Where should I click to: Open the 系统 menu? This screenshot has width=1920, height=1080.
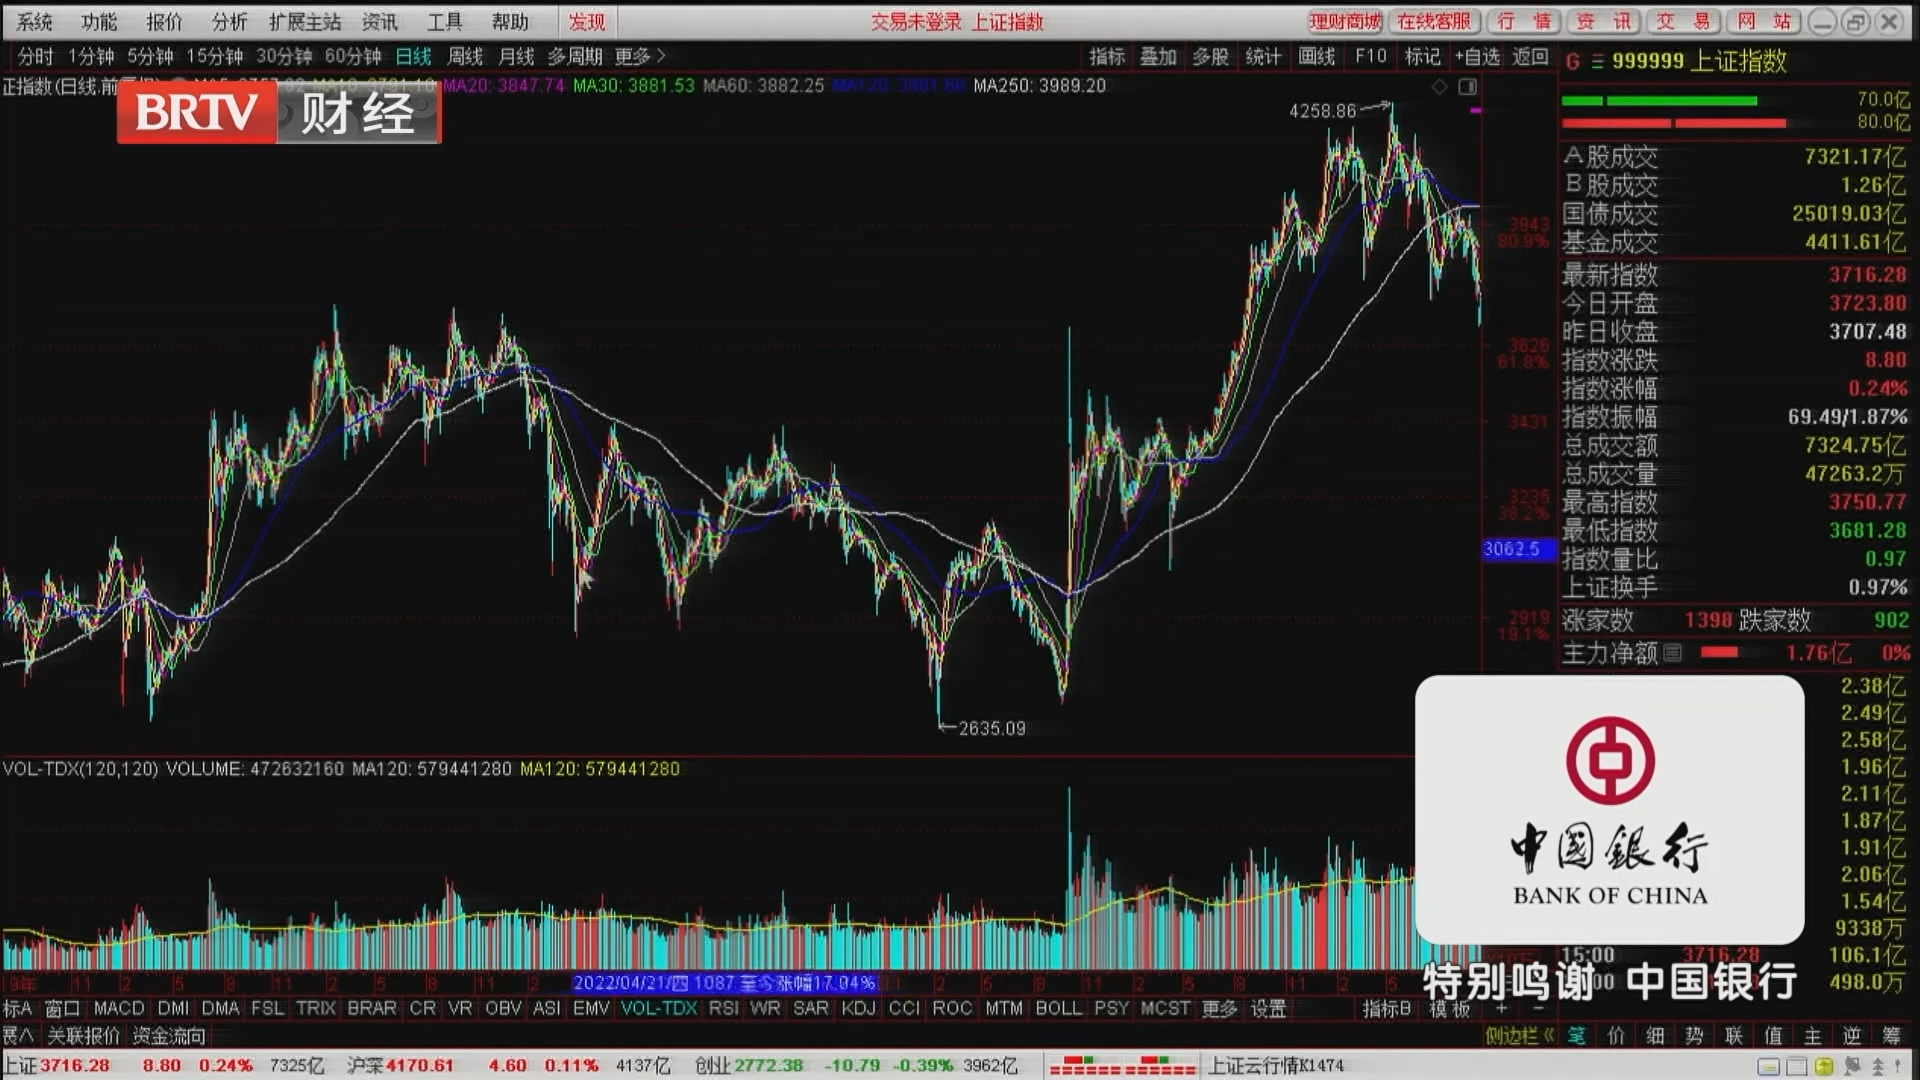(34, 22)
